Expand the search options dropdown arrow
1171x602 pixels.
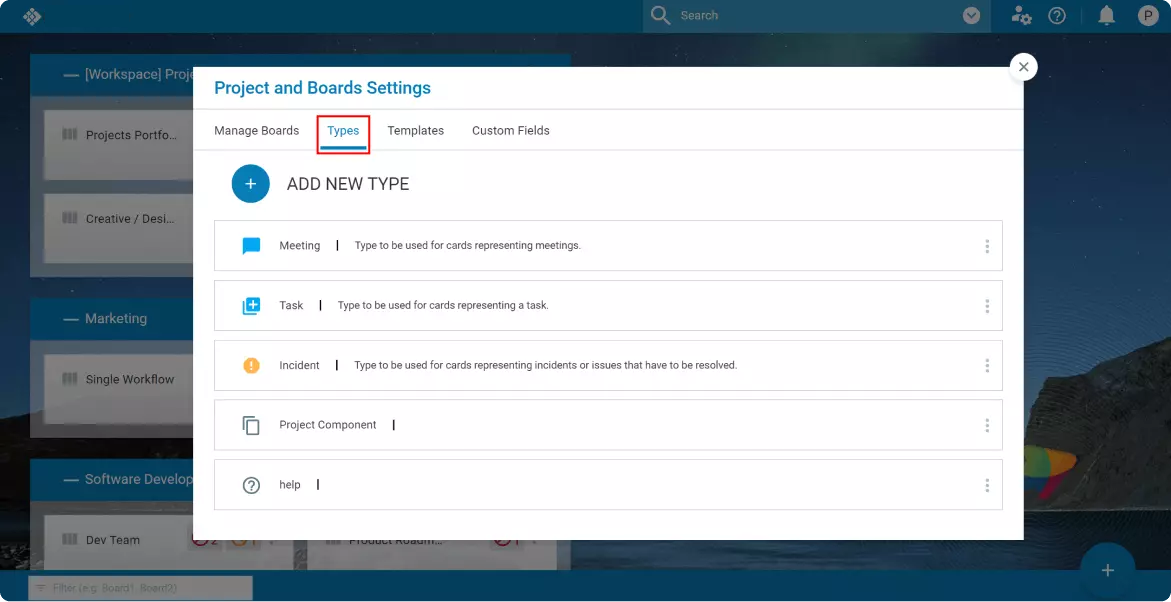970,16
